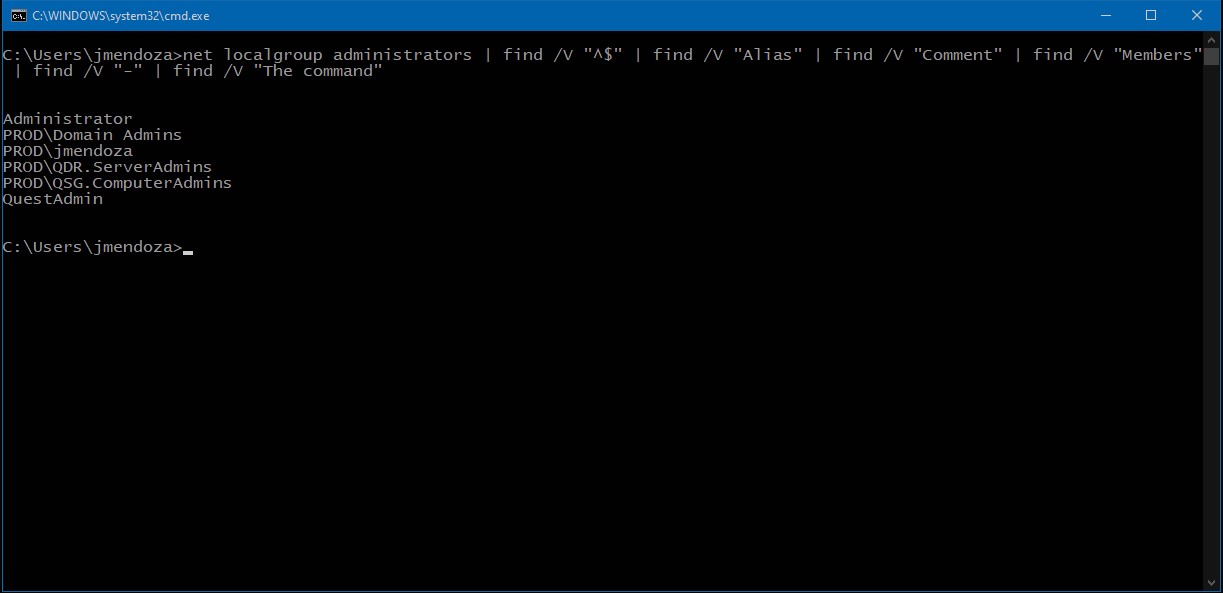Click the QuestAdmin output line
Screen dimensions: 1223x593
point(52,199)
